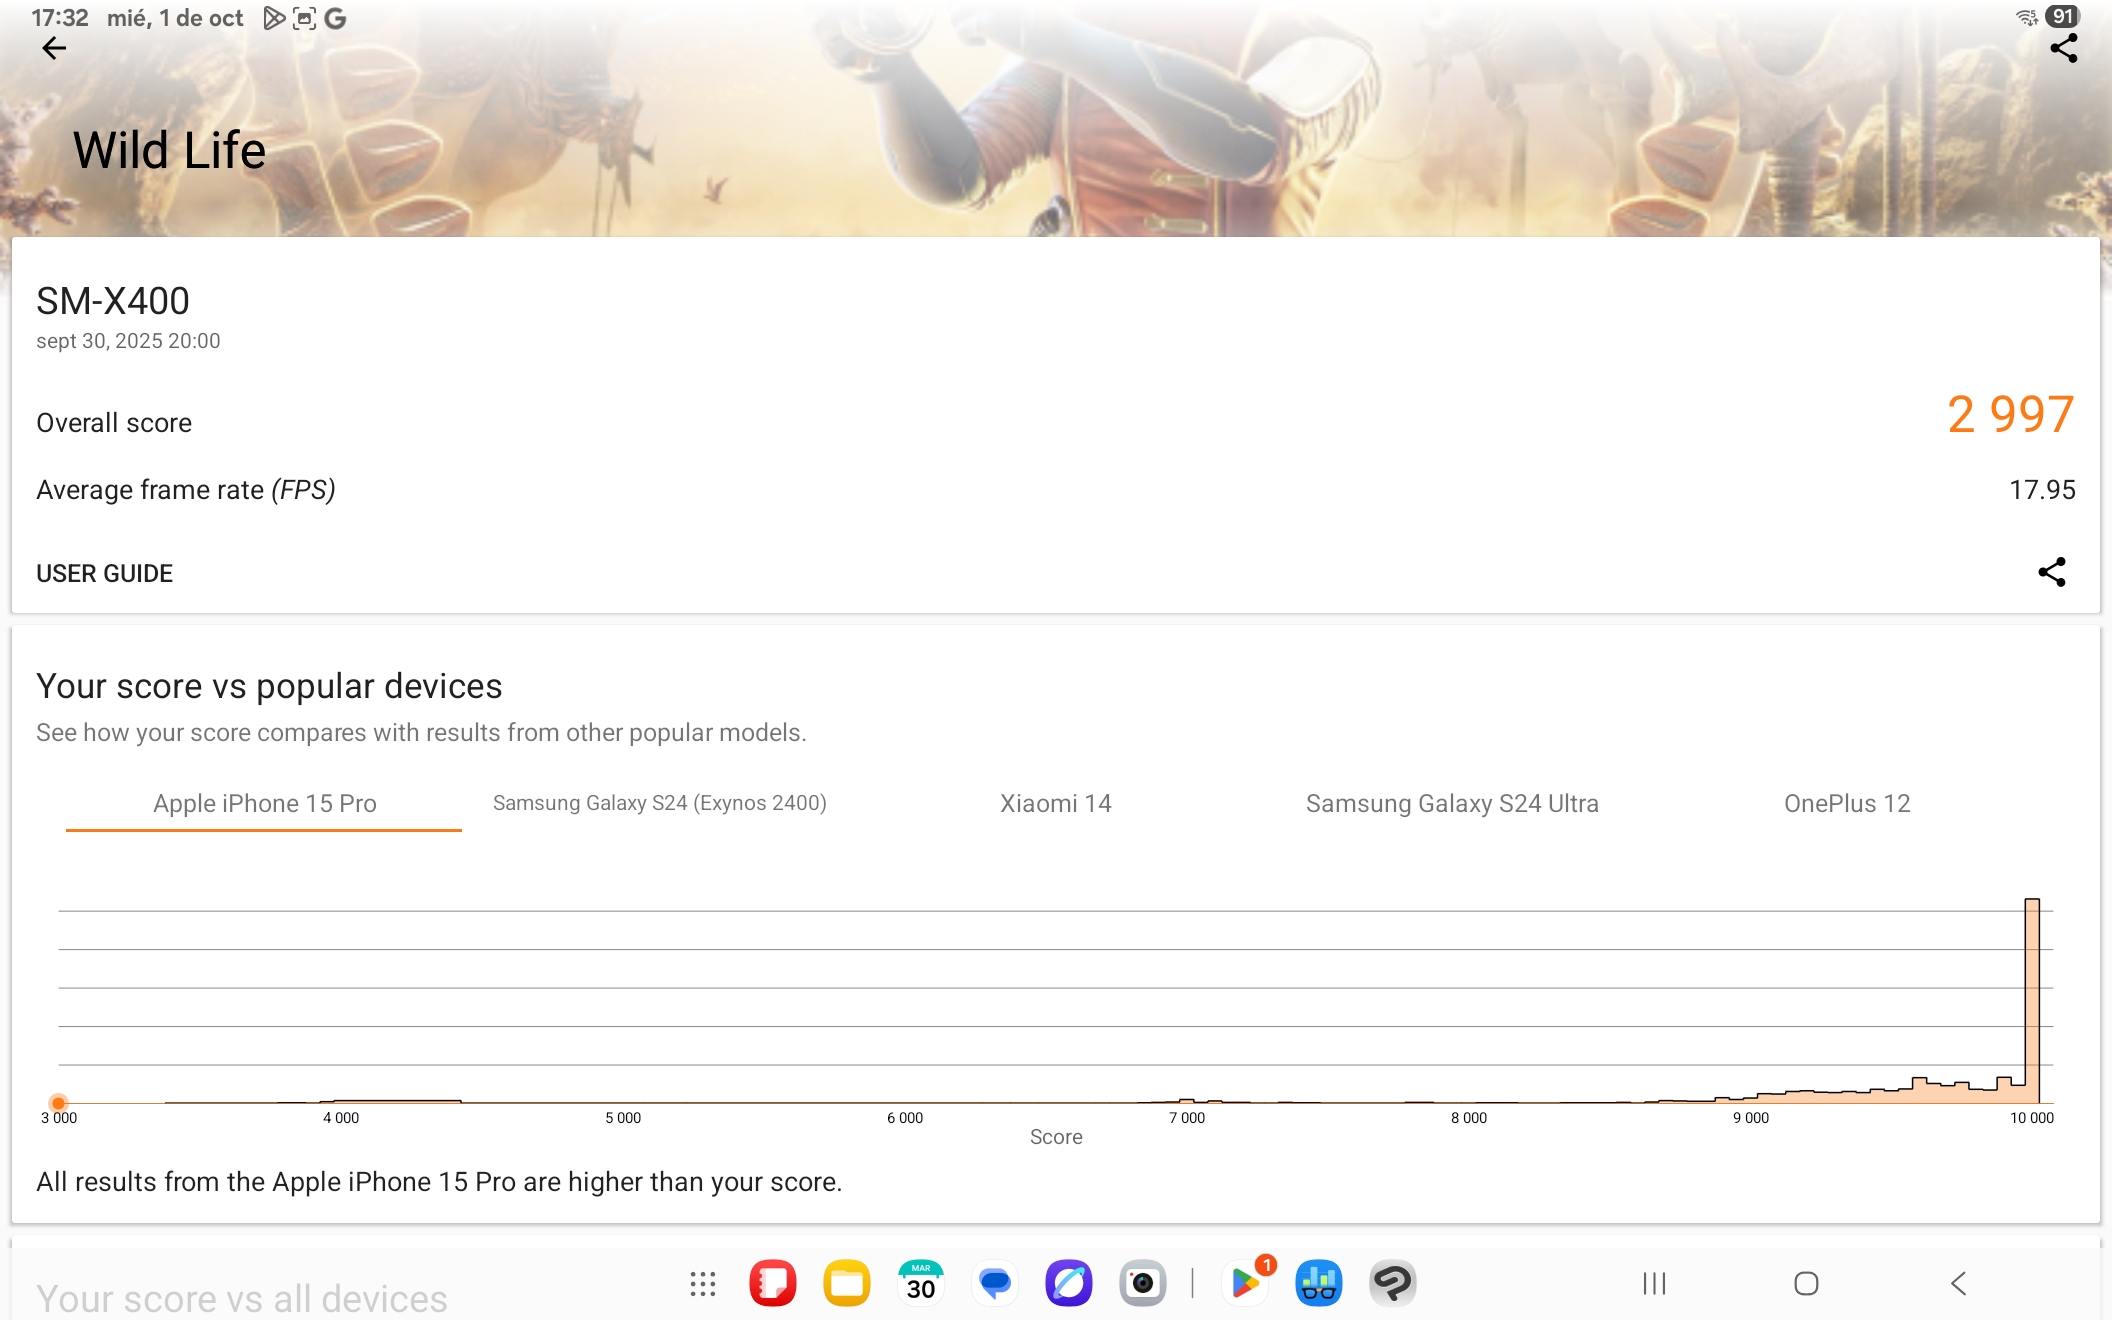2112x1320 pixels.
Task: Open the Camera app in taskbar
Action: [x=1142, y=1283]
